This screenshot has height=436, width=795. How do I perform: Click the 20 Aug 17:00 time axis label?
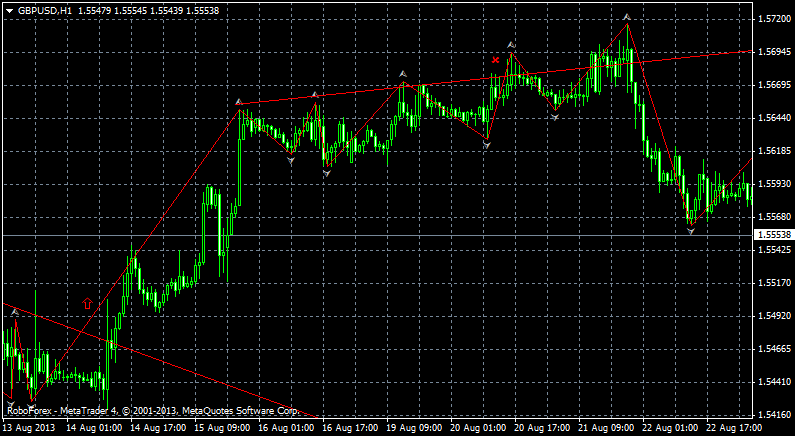pyautogui.click(x=543, y=428)
